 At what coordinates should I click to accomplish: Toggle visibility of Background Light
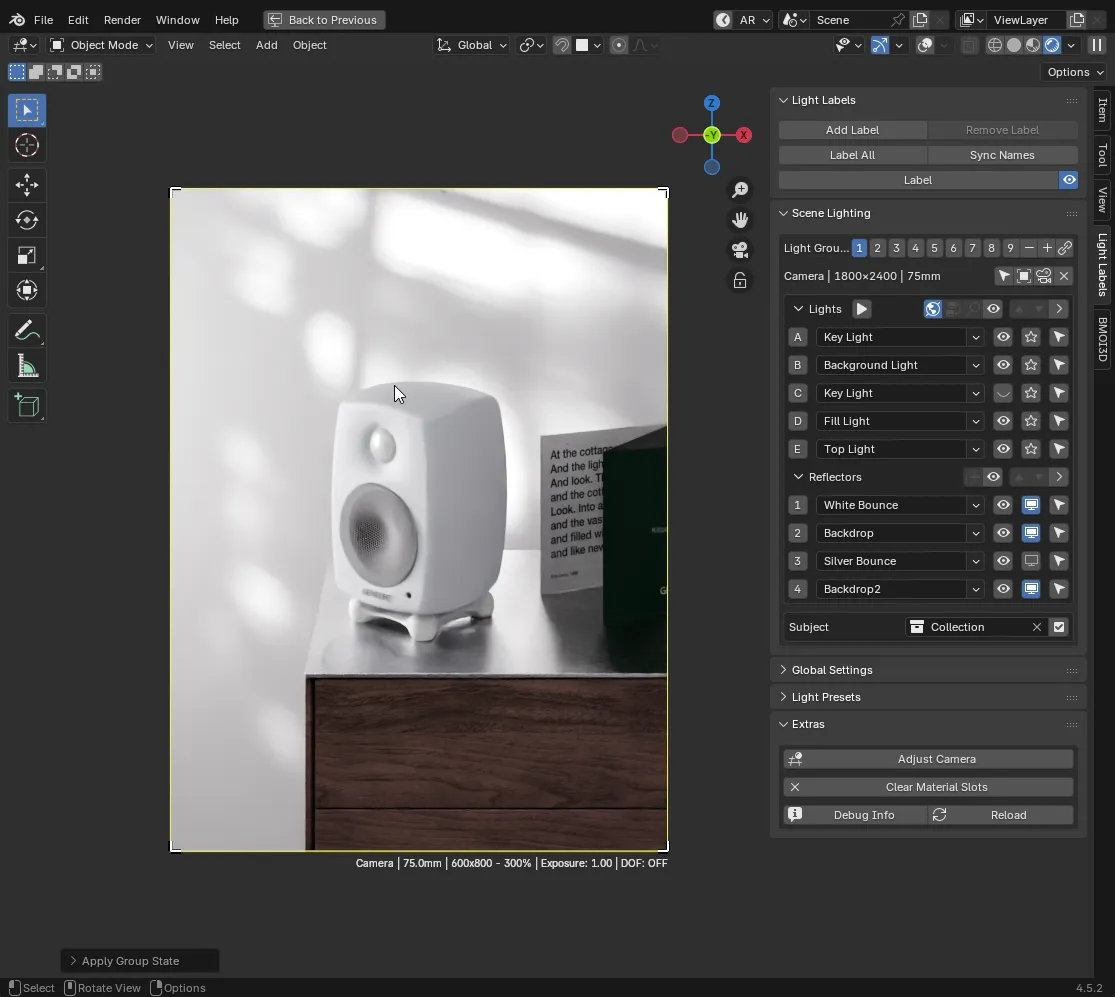(1003, 365)
